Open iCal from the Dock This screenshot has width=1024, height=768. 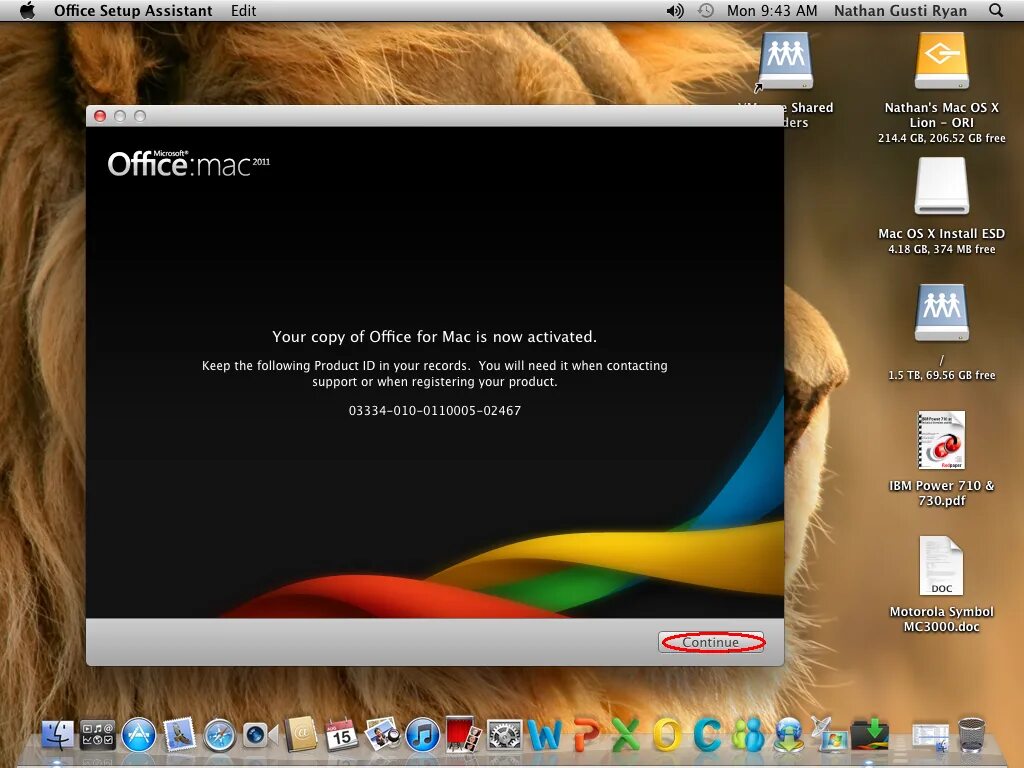click(x=342, y=734)
